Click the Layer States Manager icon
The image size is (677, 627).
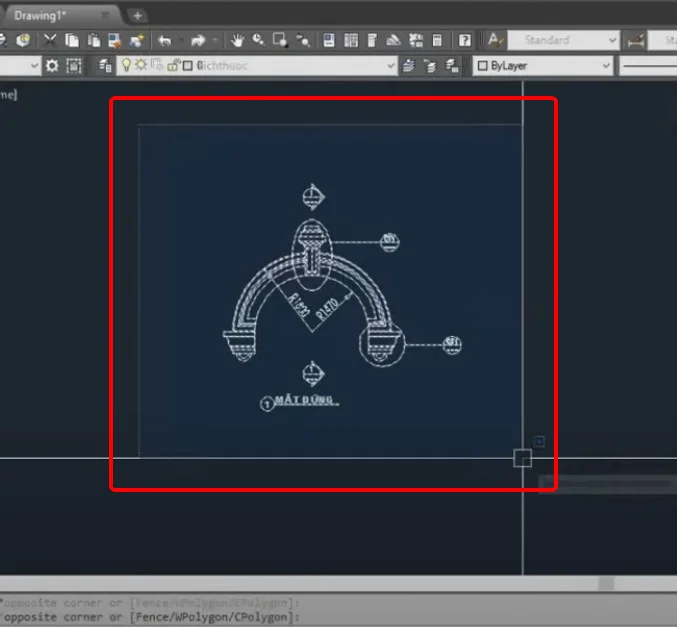pyautogui.click(x=452, y=66)
